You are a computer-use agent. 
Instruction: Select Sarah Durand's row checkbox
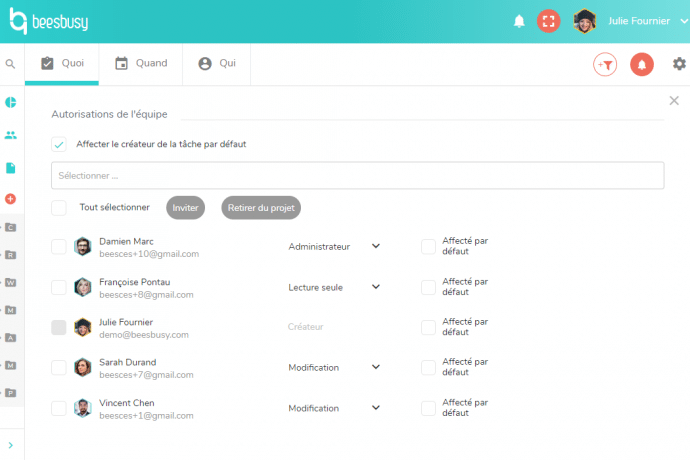59,368
